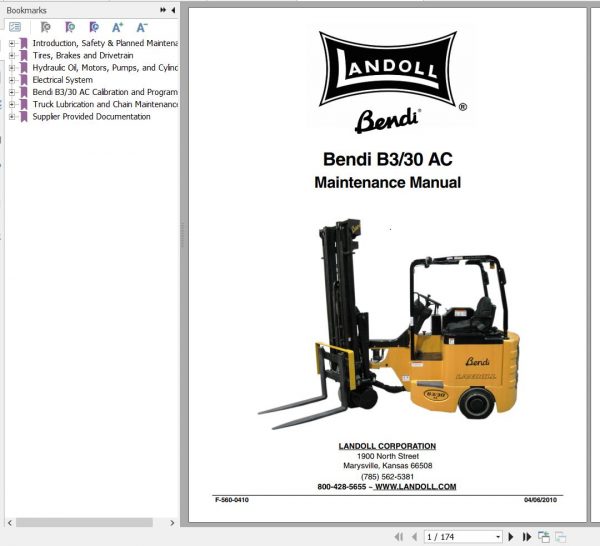Go to the first page
The image size is (600, 546).
(399, 537)
